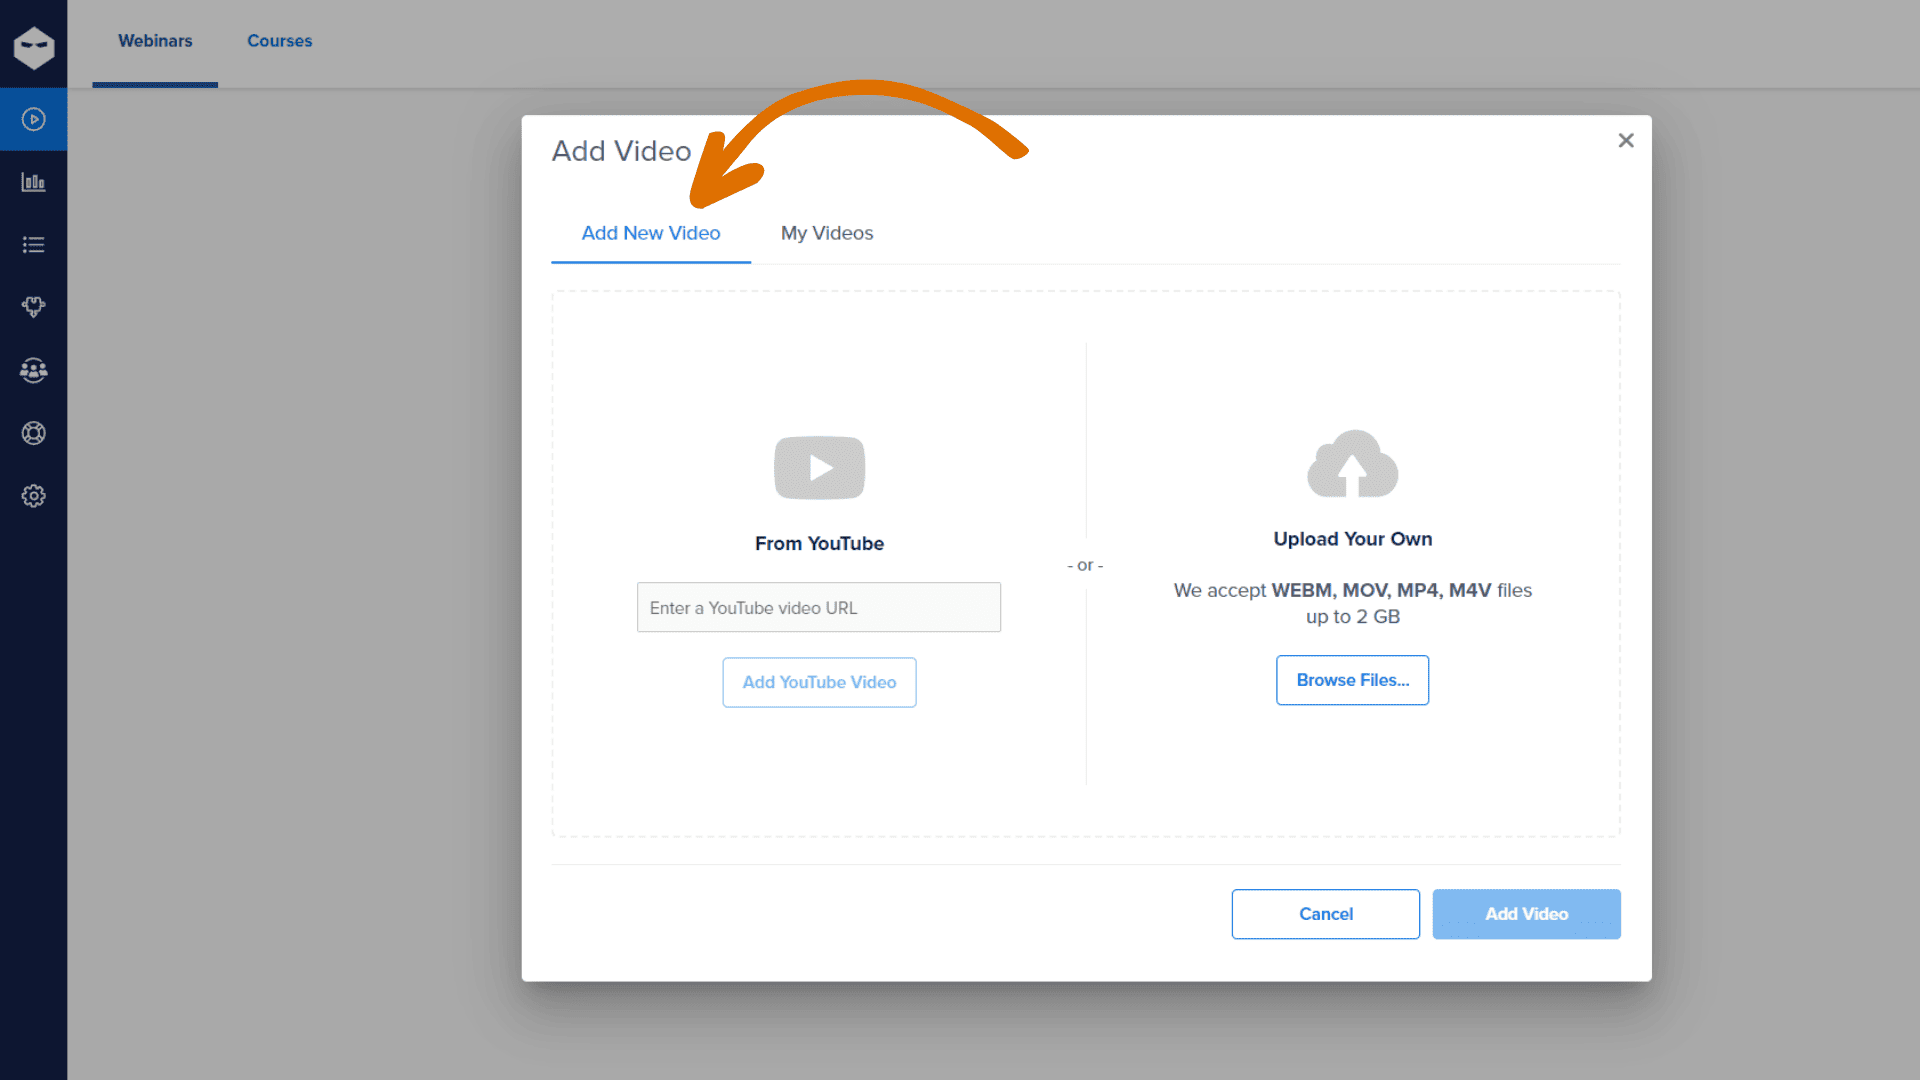This screenshot has height=1080, width=1920.
Task: Open the bar chart analytics sidebar icon
Action: point(34,182)
